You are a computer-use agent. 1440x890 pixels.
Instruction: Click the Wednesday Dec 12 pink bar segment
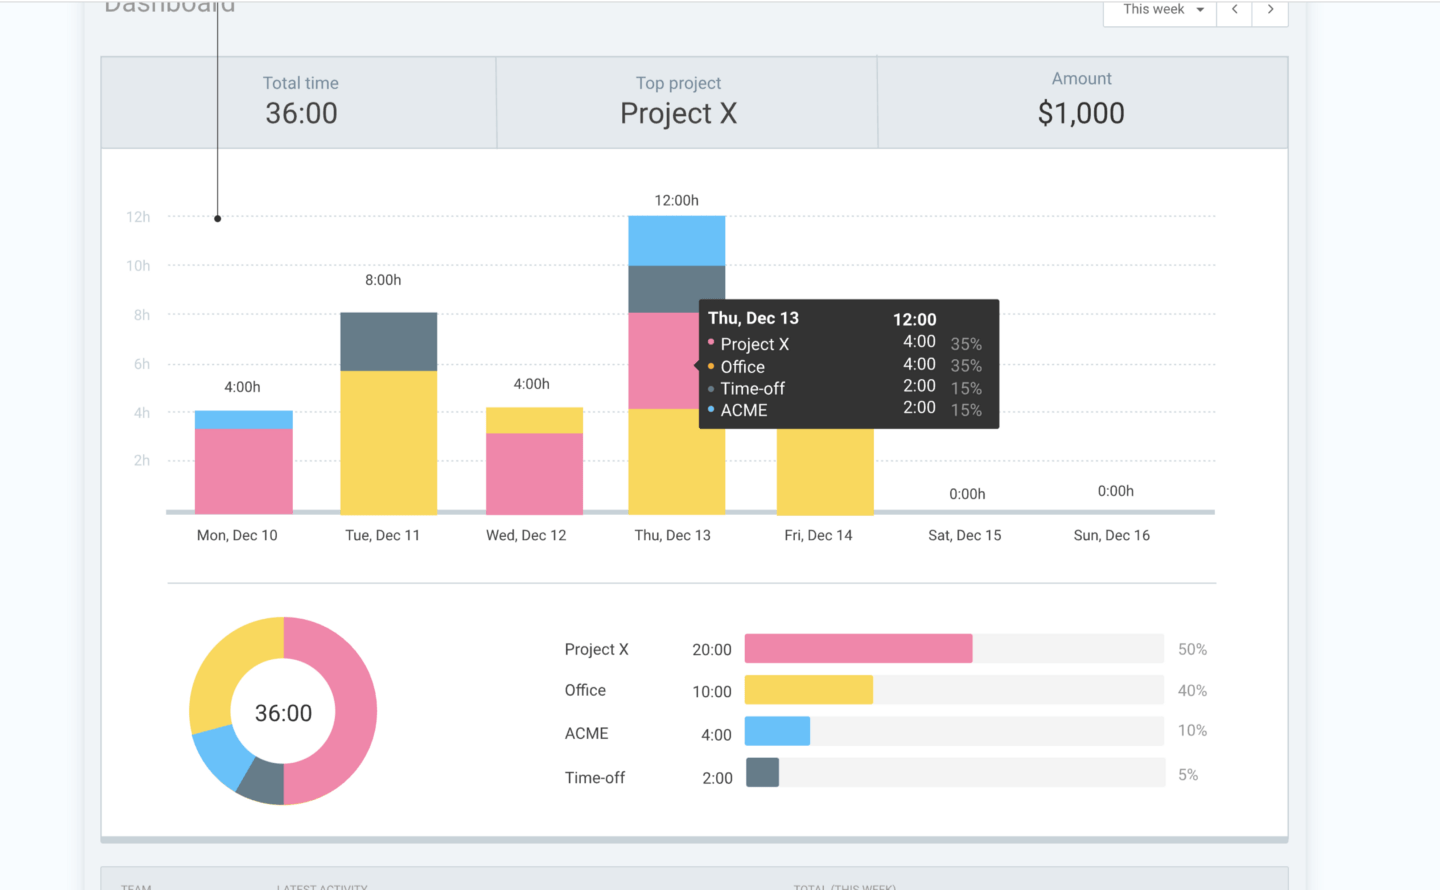click(x=534, y=473)
